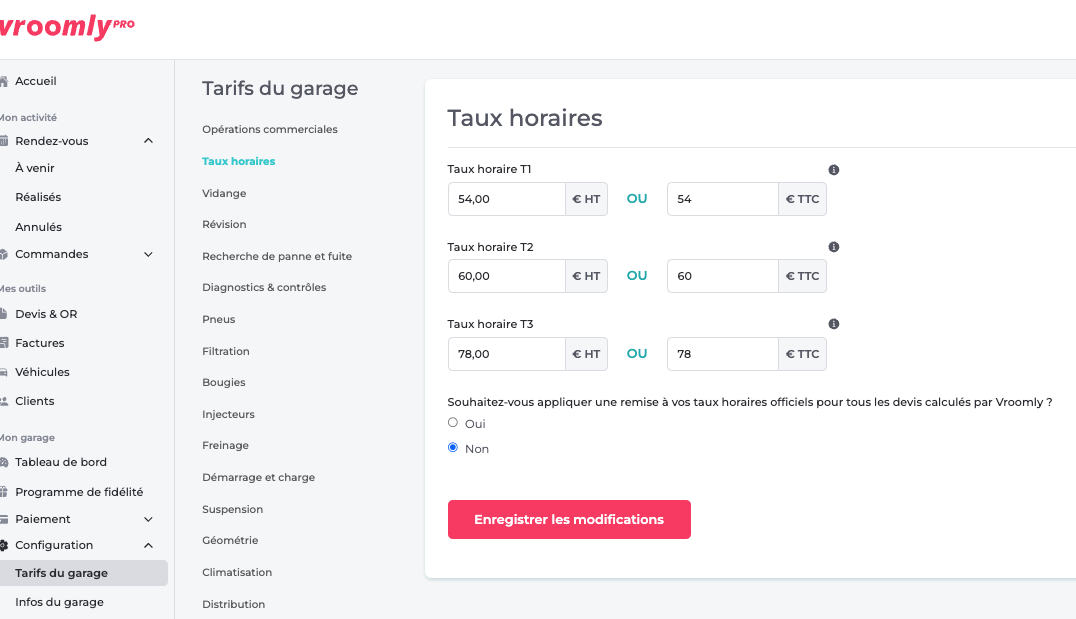The image size is (1076, 619).
Task: Click the Vroomly Pro logo
Action: [x=65, y=27]
